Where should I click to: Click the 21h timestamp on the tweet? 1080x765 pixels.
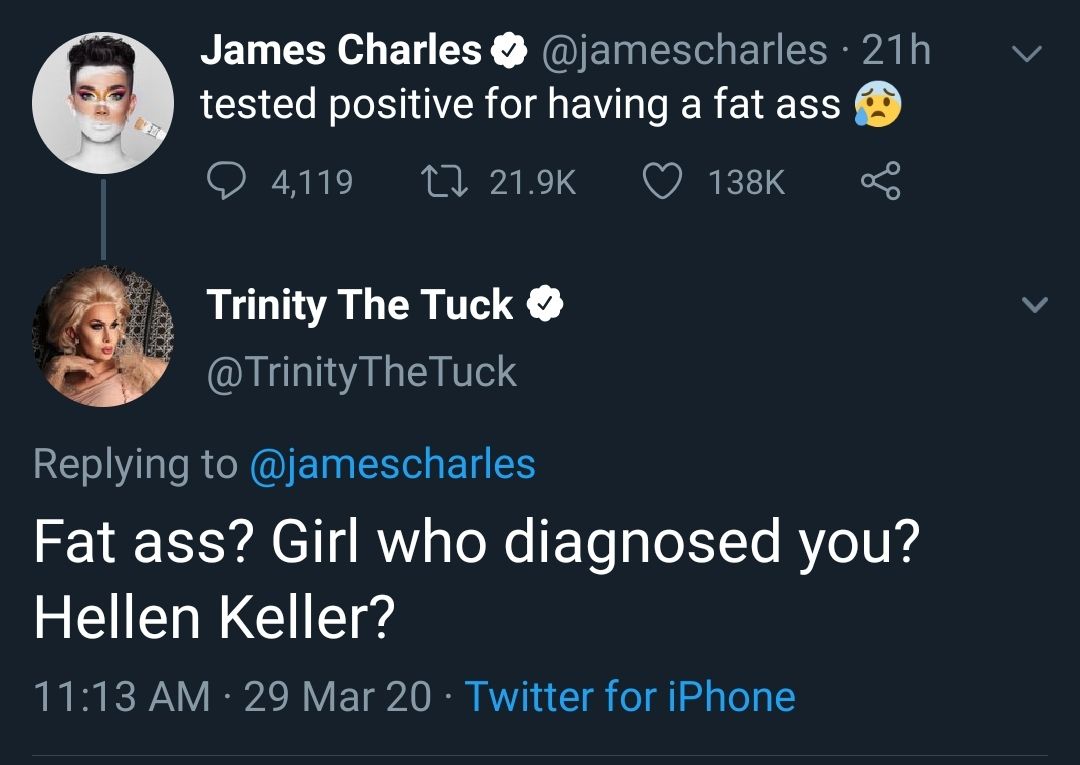coord(896,48)
